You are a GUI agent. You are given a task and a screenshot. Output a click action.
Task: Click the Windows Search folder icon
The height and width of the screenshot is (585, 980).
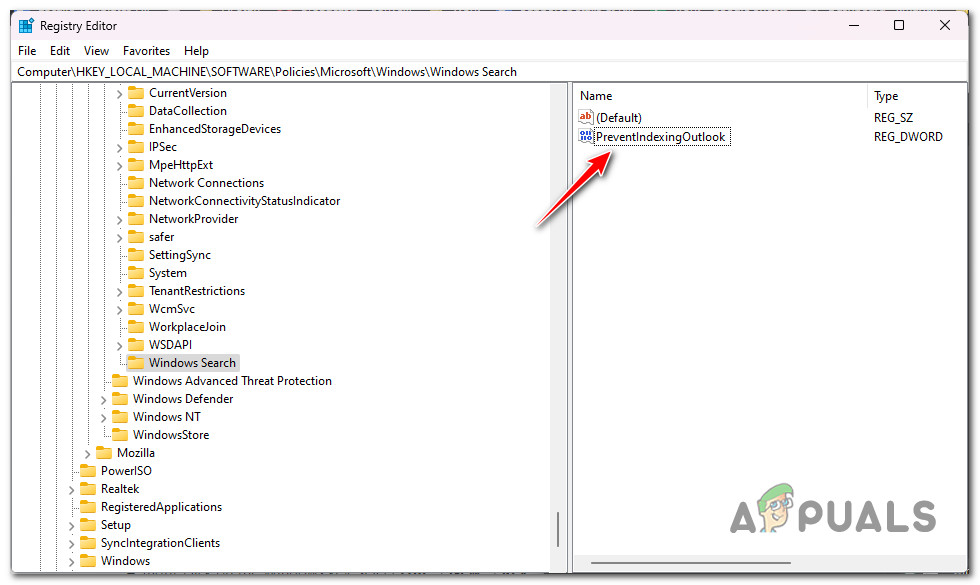coord(136,363)
